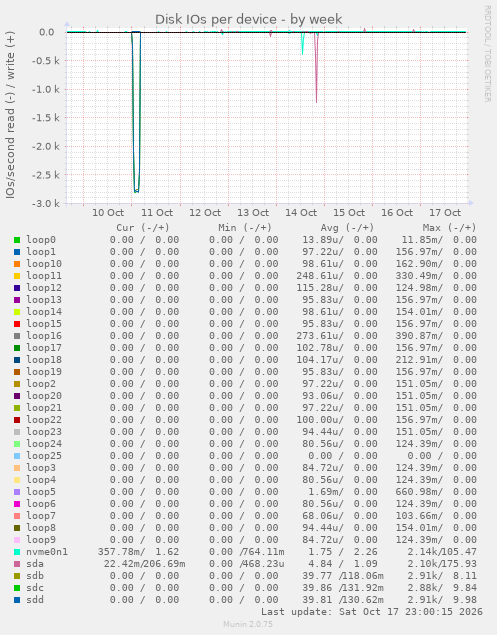
Task: Click the 'nvme0n1' legend label
Action: pos(47,552)
